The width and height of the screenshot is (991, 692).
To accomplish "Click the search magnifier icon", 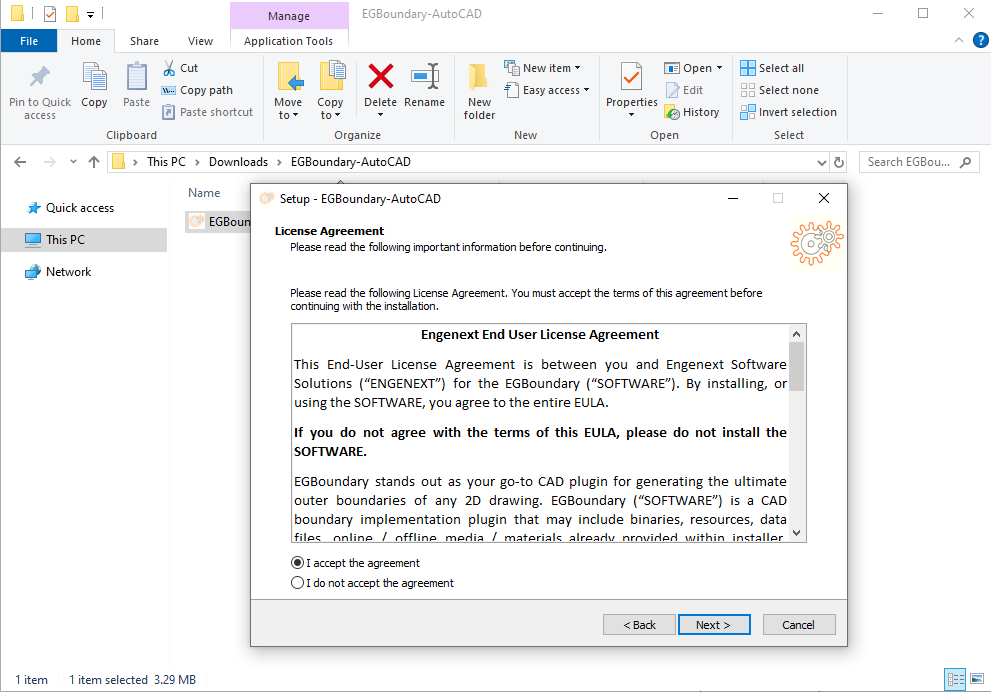I will click(x=965, y=162).
